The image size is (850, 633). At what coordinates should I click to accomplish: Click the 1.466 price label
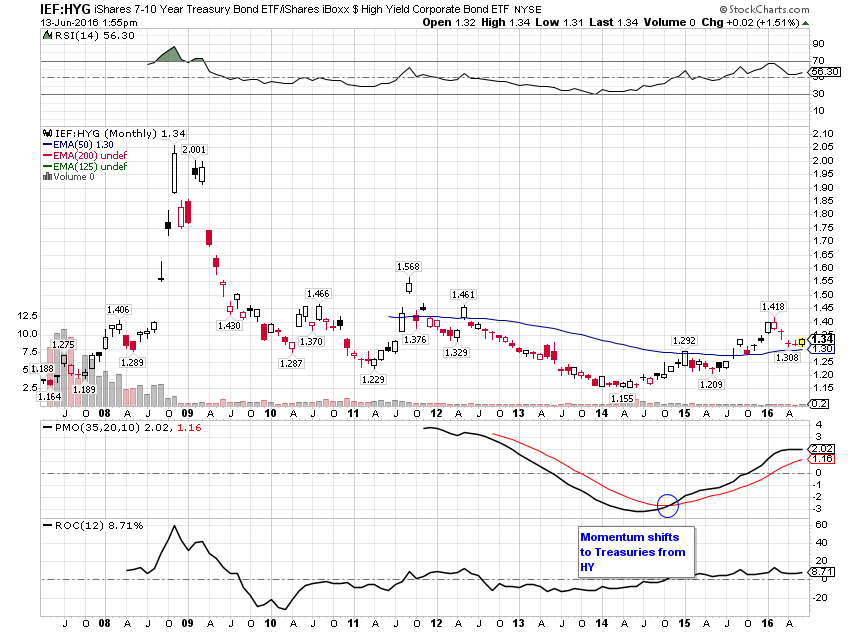pos(318,294)
